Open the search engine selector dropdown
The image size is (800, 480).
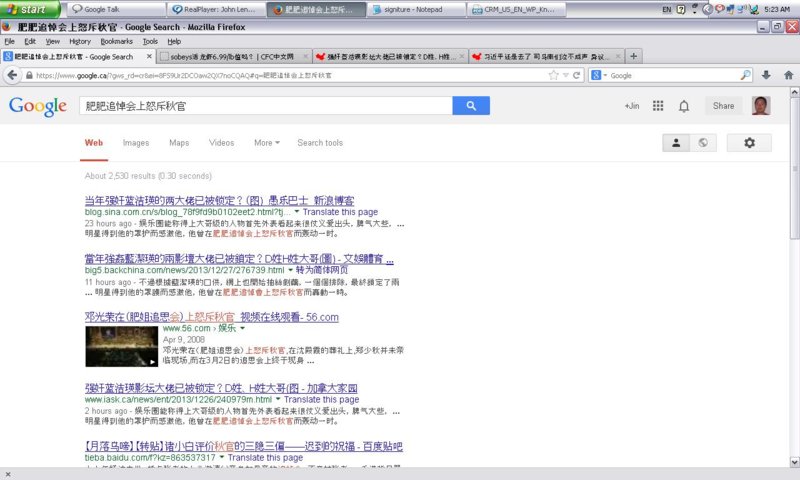pyautogui.click(x=599, y=75)
